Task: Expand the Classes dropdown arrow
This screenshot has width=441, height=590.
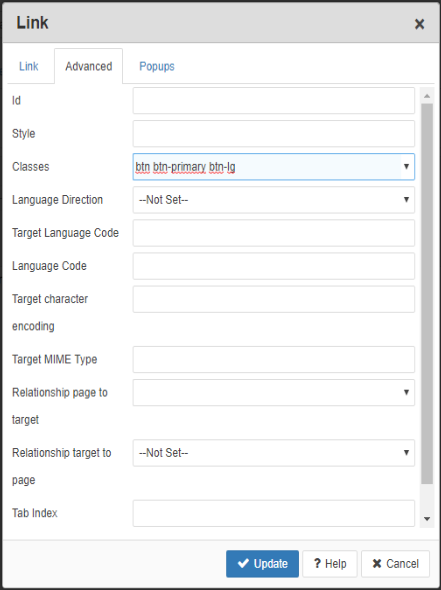Action: tap(406, 166)
